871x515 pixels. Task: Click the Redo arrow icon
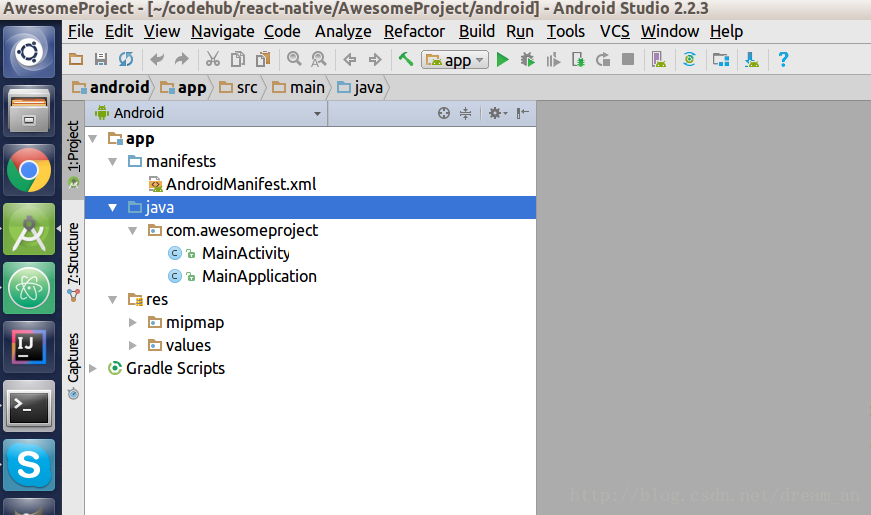point(182,59)
